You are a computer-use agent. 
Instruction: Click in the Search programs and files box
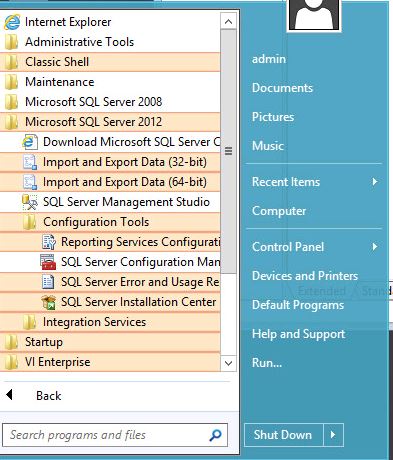point(115,435)
